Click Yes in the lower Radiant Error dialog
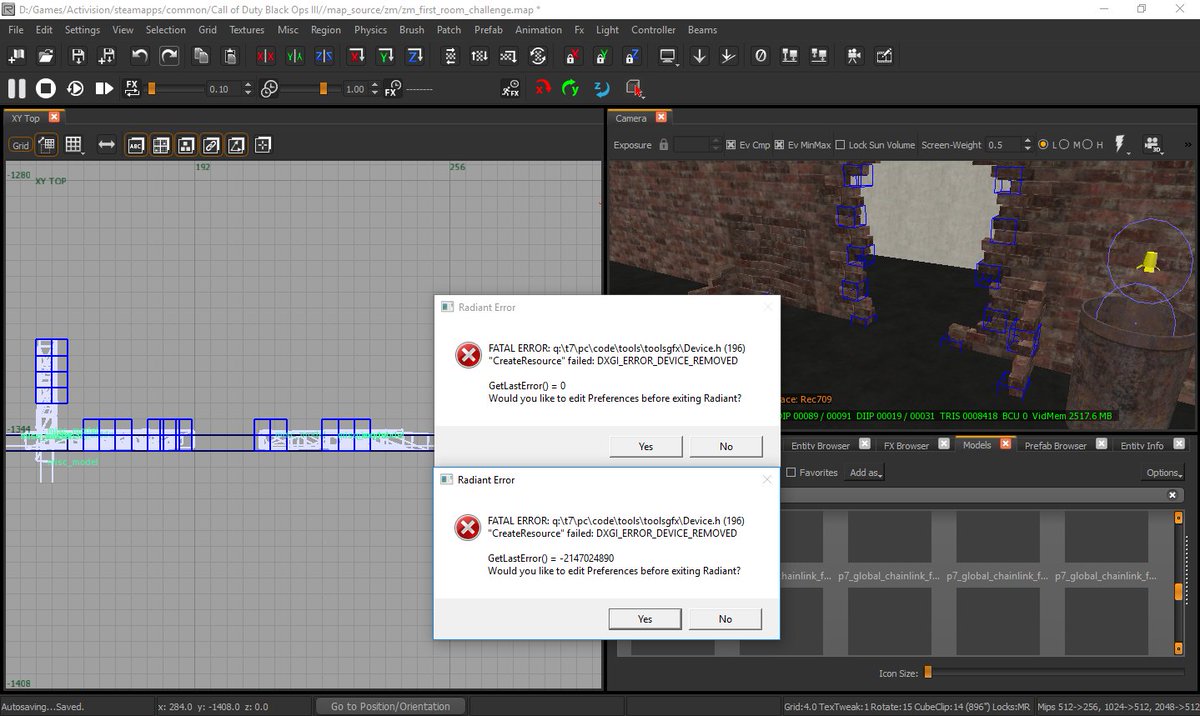The image size is (1200, 716). point(645,619)
